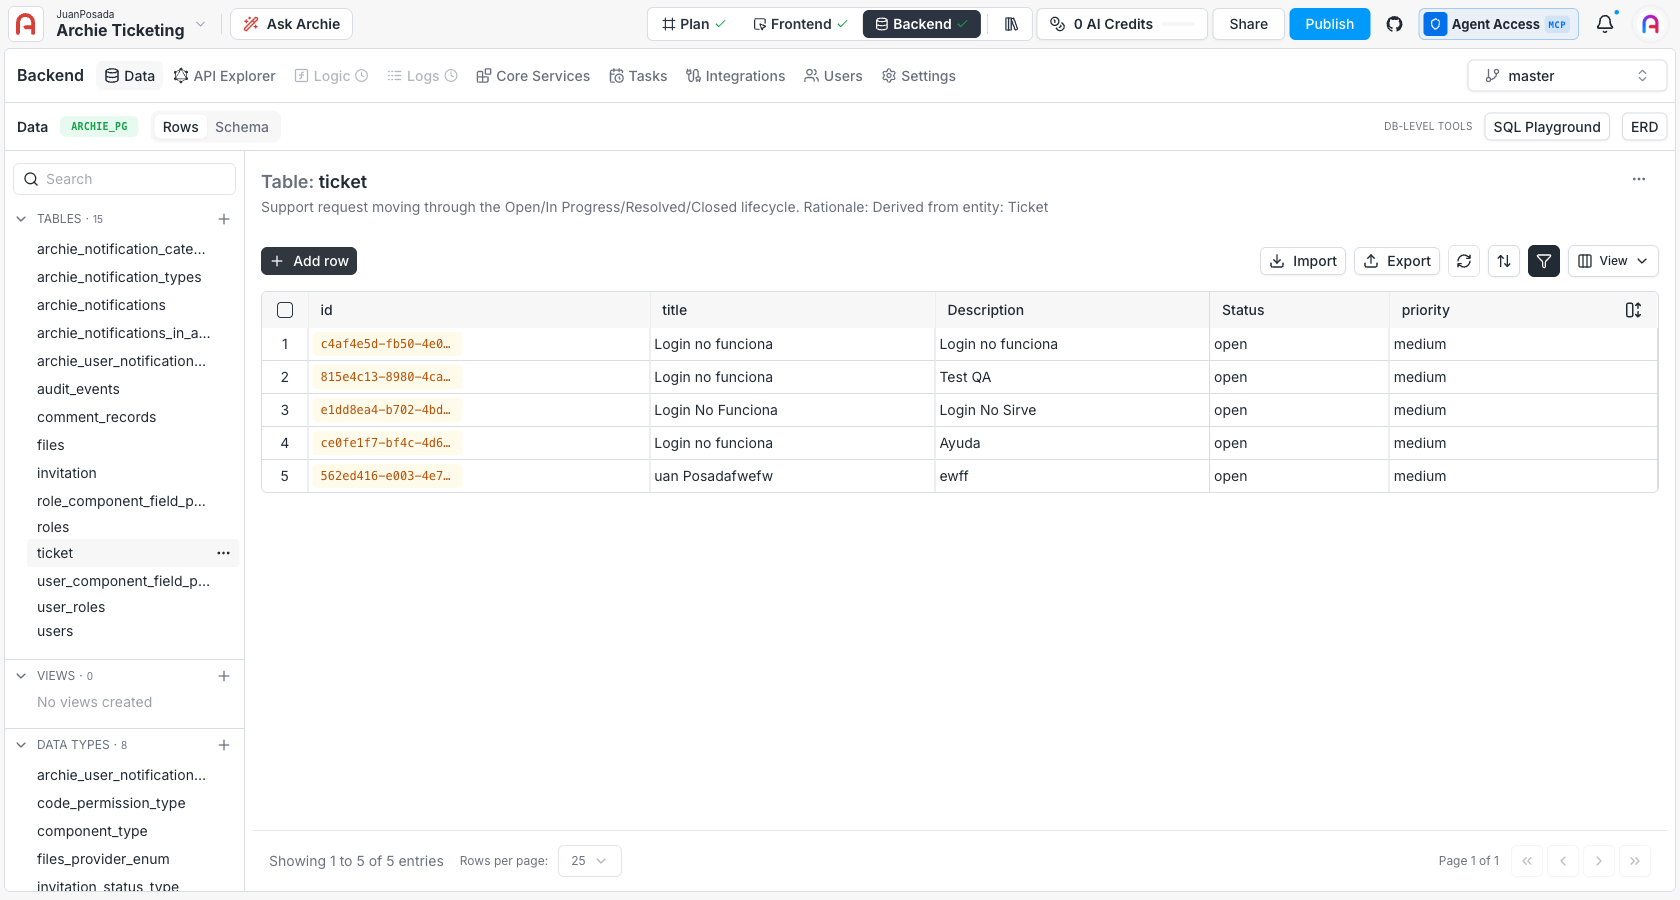Open the API Explorer tab
The width and height of the screenshot is (1680, 900).
(x=224, y=76)
